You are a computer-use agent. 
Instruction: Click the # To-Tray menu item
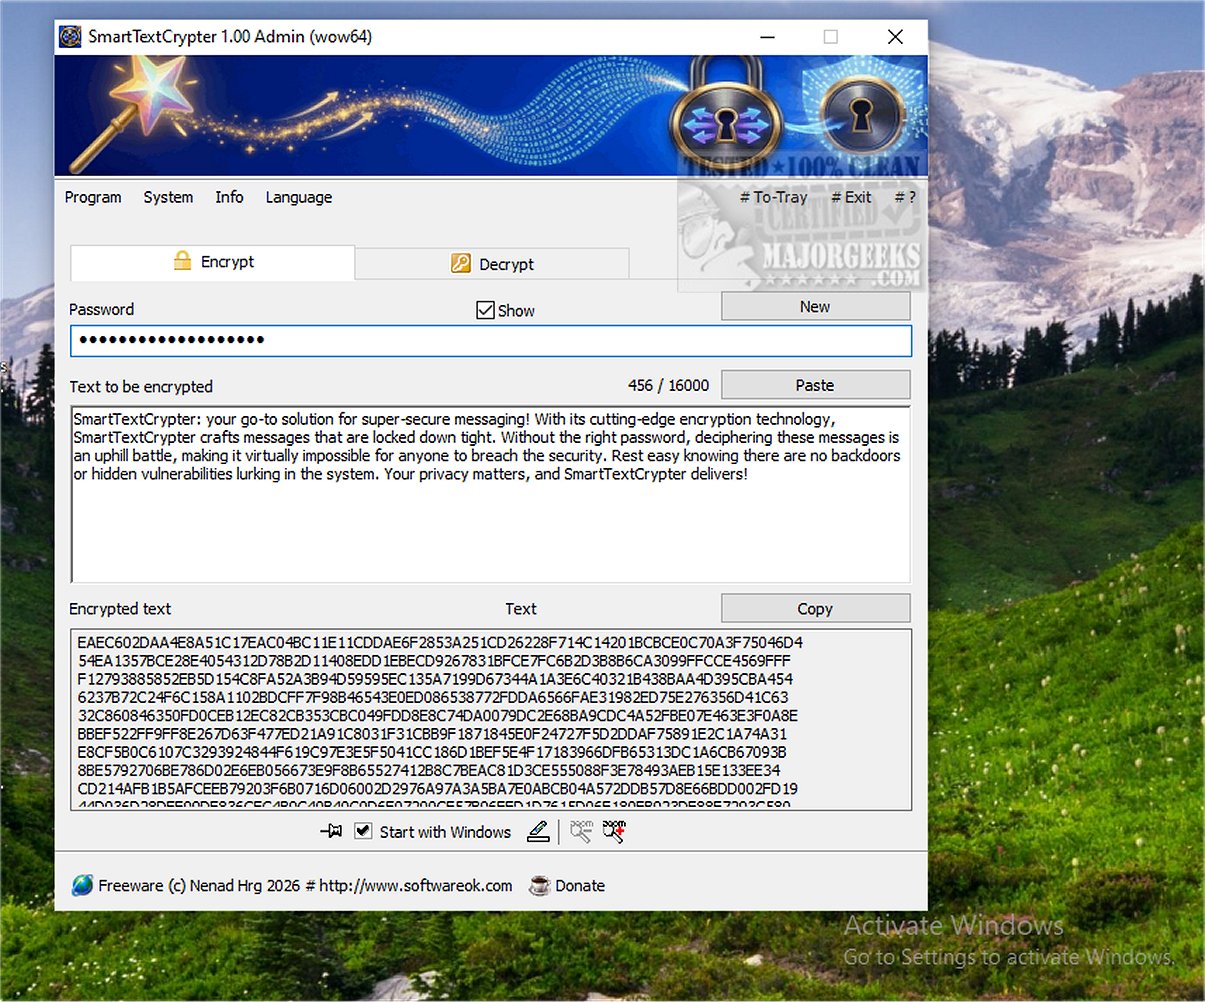pos(773,197)
